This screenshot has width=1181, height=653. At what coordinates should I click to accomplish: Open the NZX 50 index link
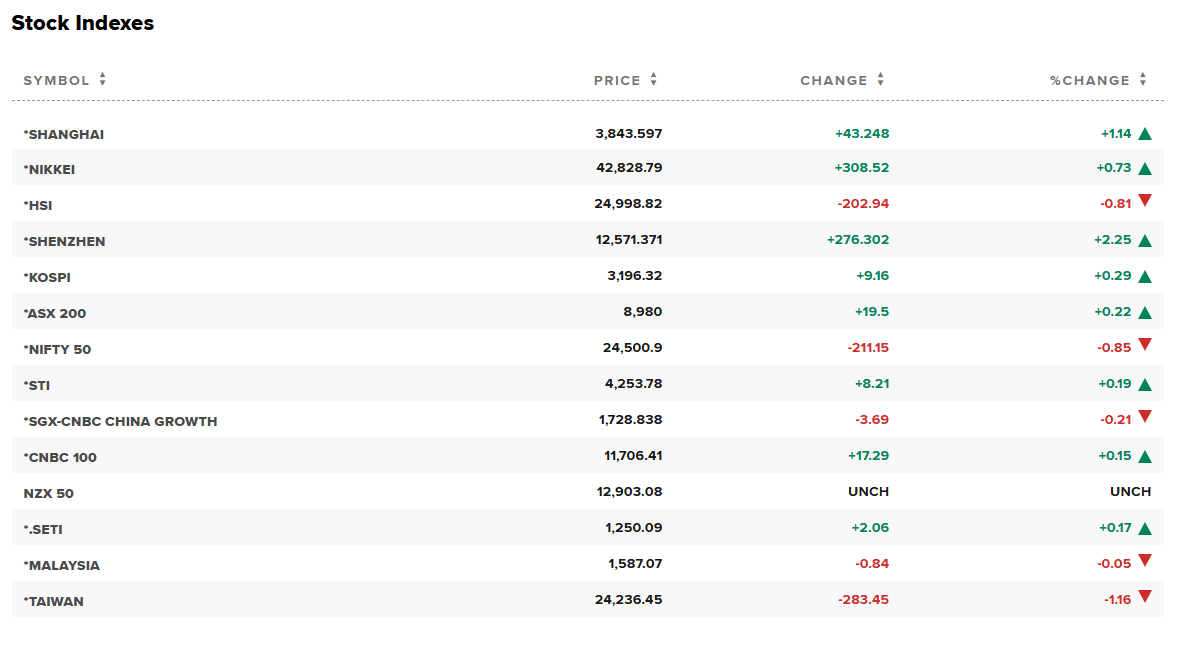pos(49,494)
